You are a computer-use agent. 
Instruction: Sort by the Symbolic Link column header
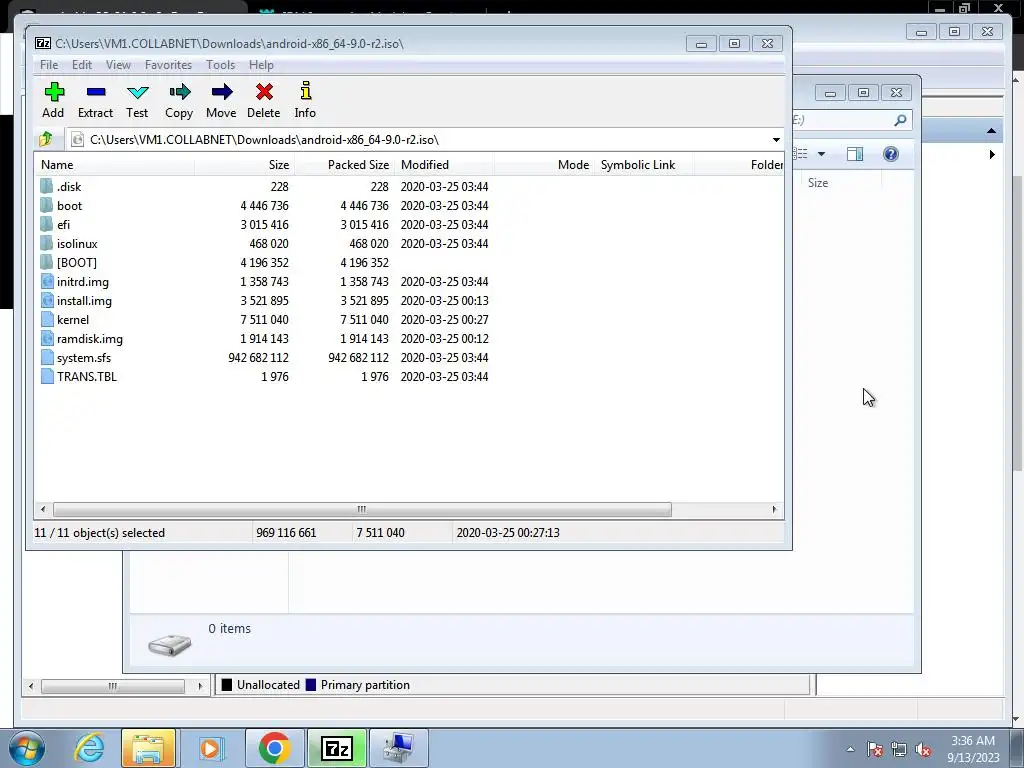click(644, 165)
